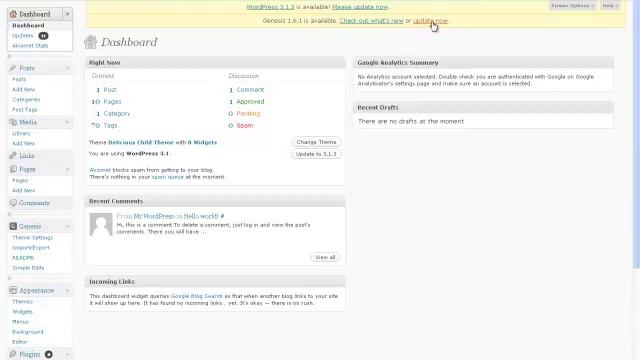Open Categories under Posts
The width and height of the screenshot is (640, 360).
tap(26, 100)
